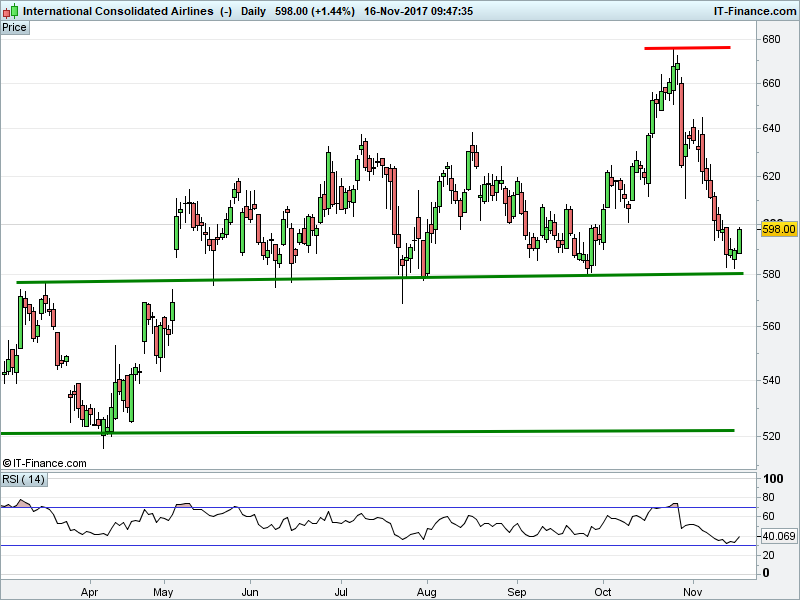800x600 pixels.
Task: Click the Jun date axis label
Action: [x=250, y=592]
